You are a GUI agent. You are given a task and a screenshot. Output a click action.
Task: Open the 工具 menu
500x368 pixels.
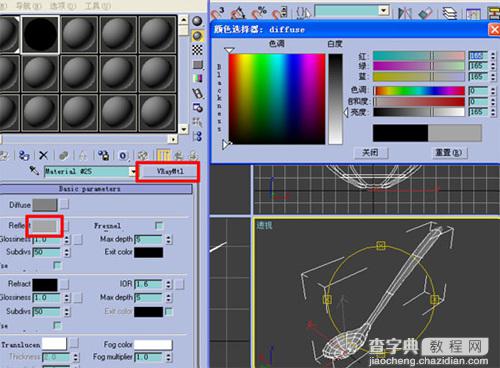(x=98, y=6)
